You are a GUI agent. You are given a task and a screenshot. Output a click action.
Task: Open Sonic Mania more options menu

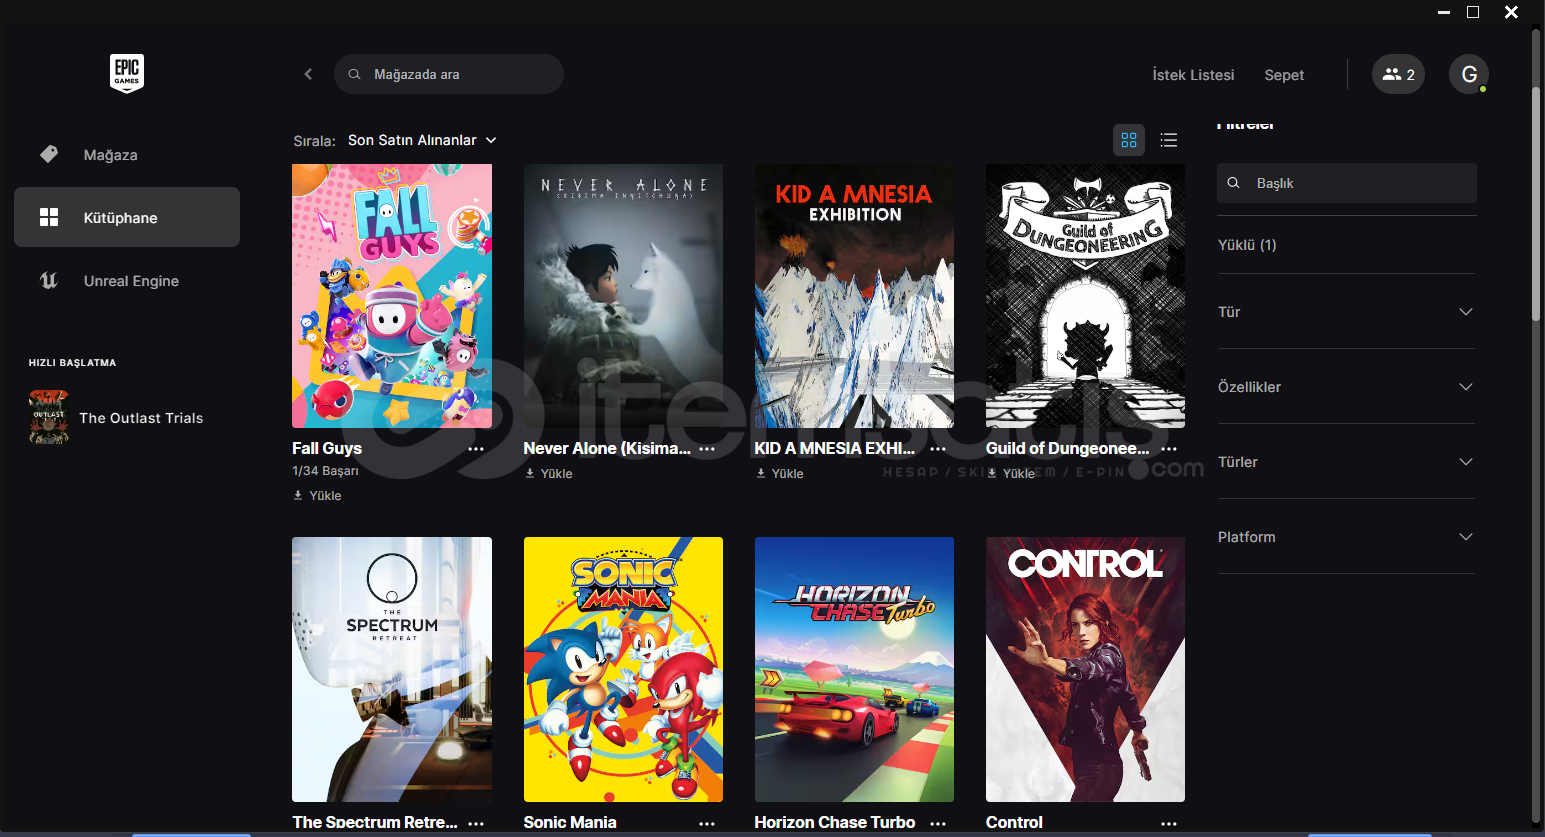707,823
